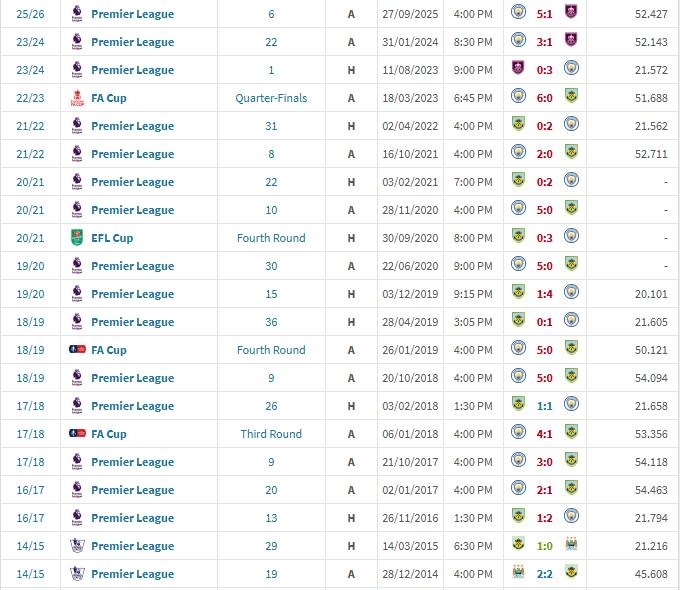Open the EFL Cup competition link
Viewport: 680px width, 590px height.
tap(112, 238)
